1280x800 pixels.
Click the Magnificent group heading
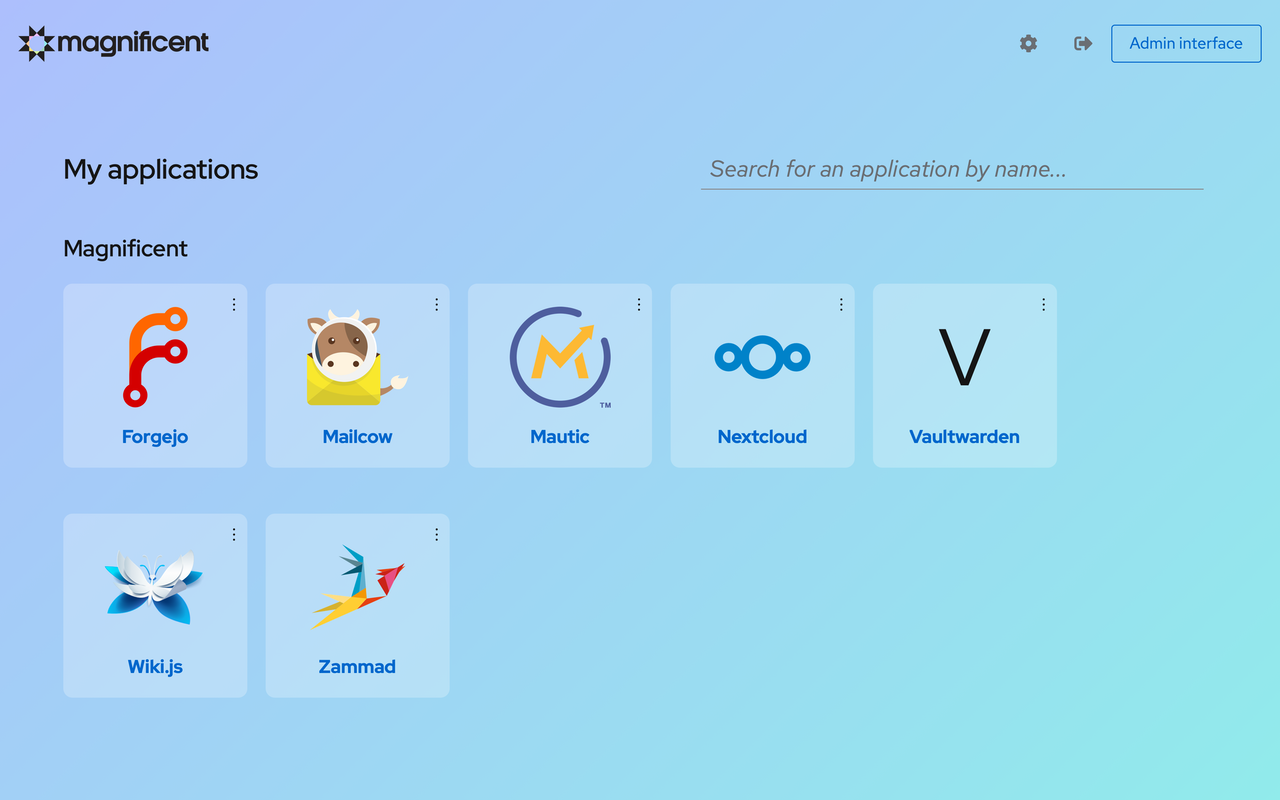click(126, 249)
